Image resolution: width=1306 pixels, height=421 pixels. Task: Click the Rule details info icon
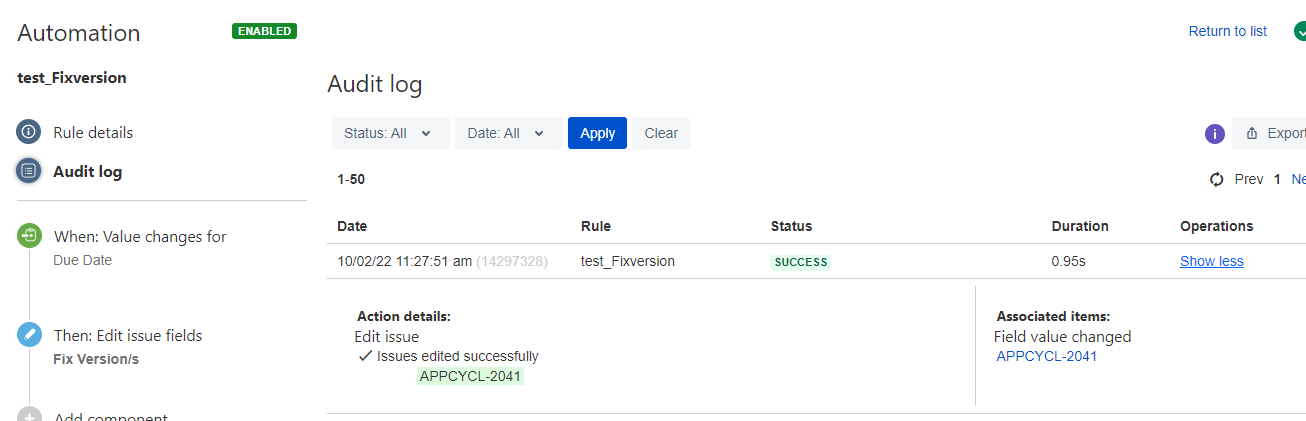(29, 132)
